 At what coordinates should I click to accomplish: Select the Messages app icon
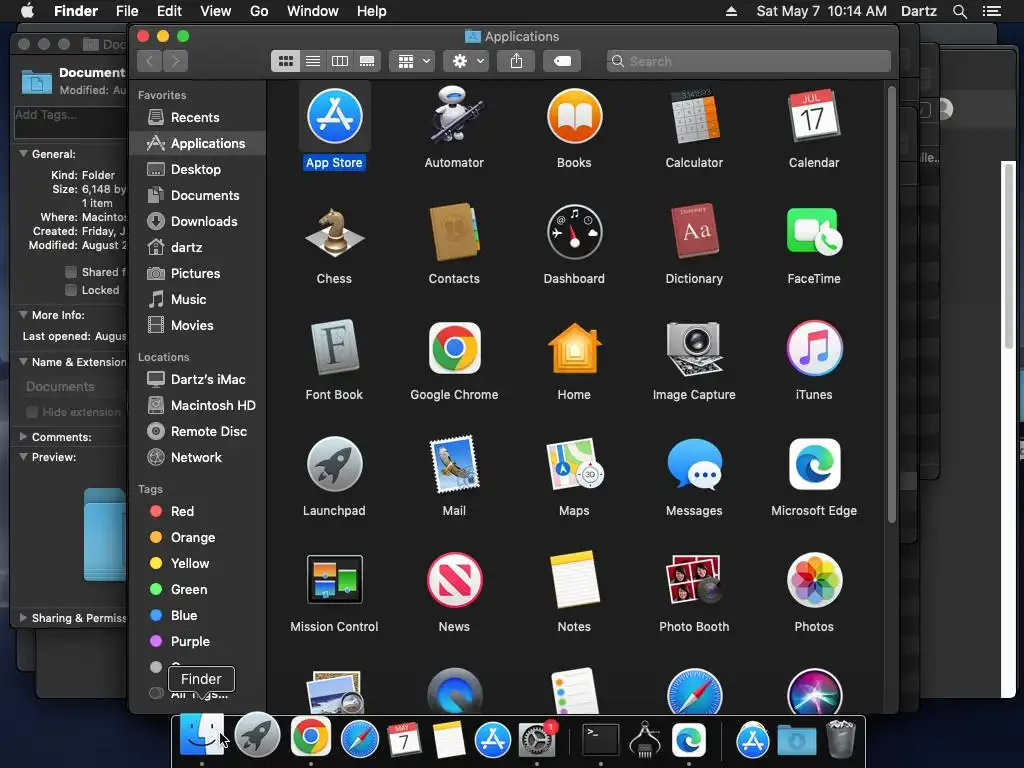[x=694, y=464]
